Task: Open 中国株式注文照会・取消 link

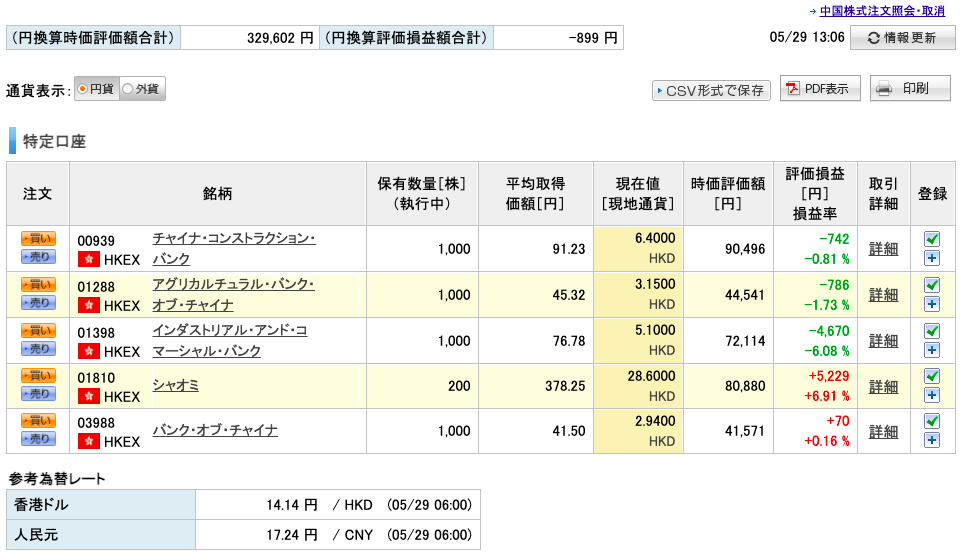Action: pos(882,11)
